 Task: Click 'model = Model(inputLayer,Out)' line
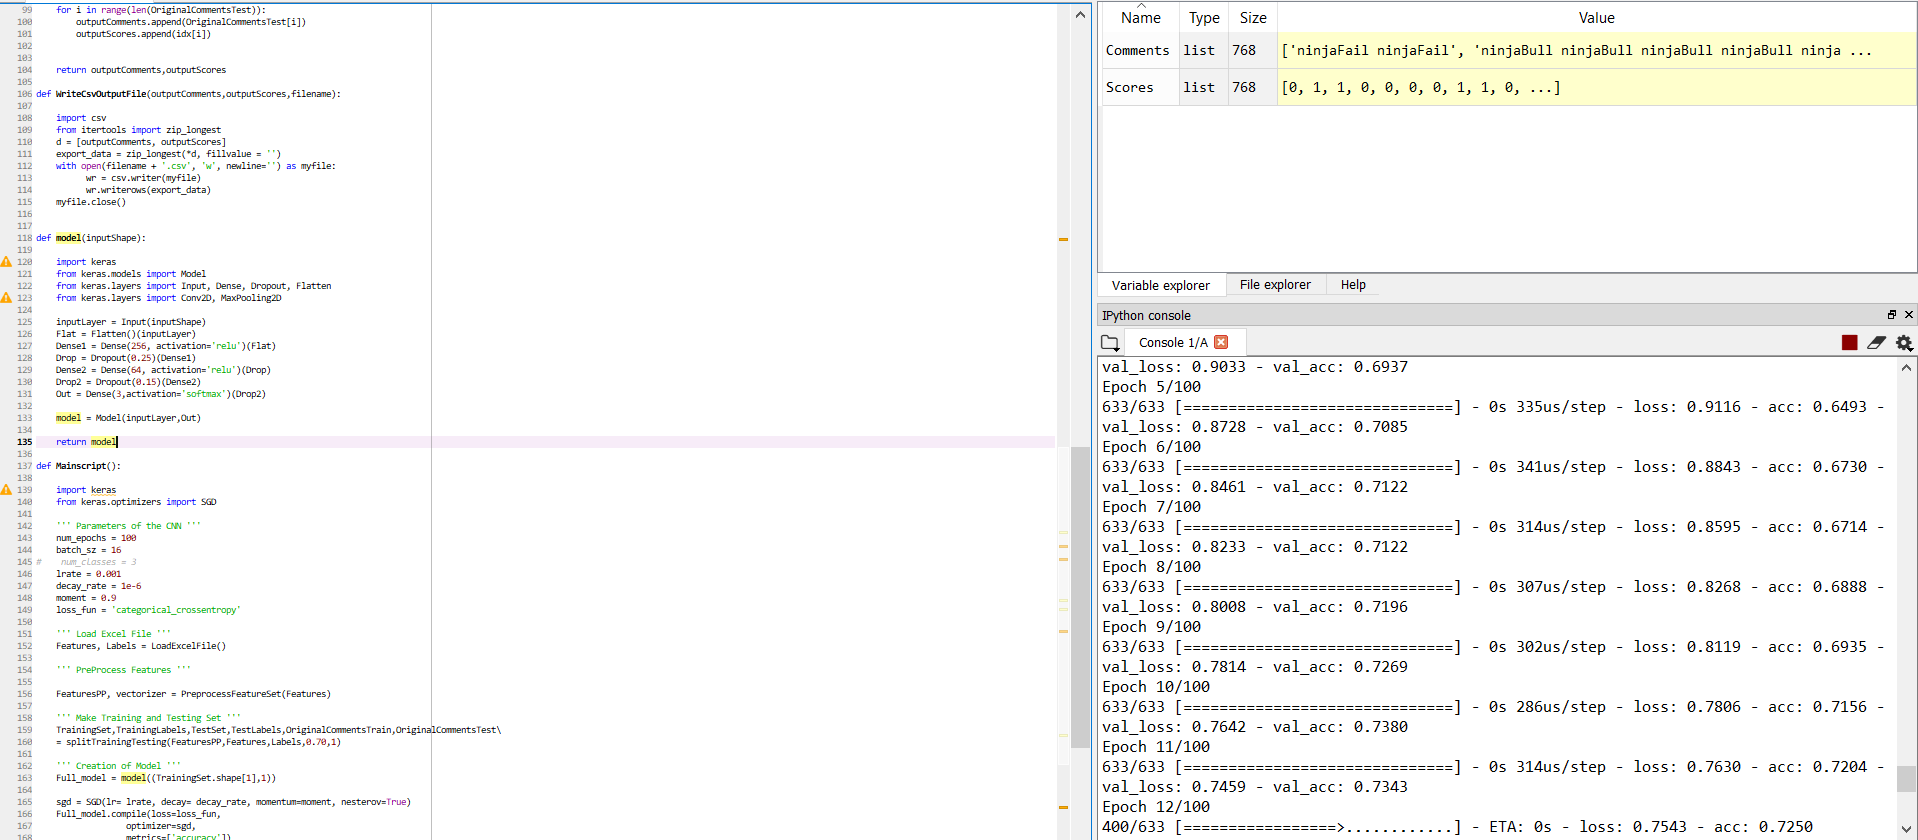128,418
